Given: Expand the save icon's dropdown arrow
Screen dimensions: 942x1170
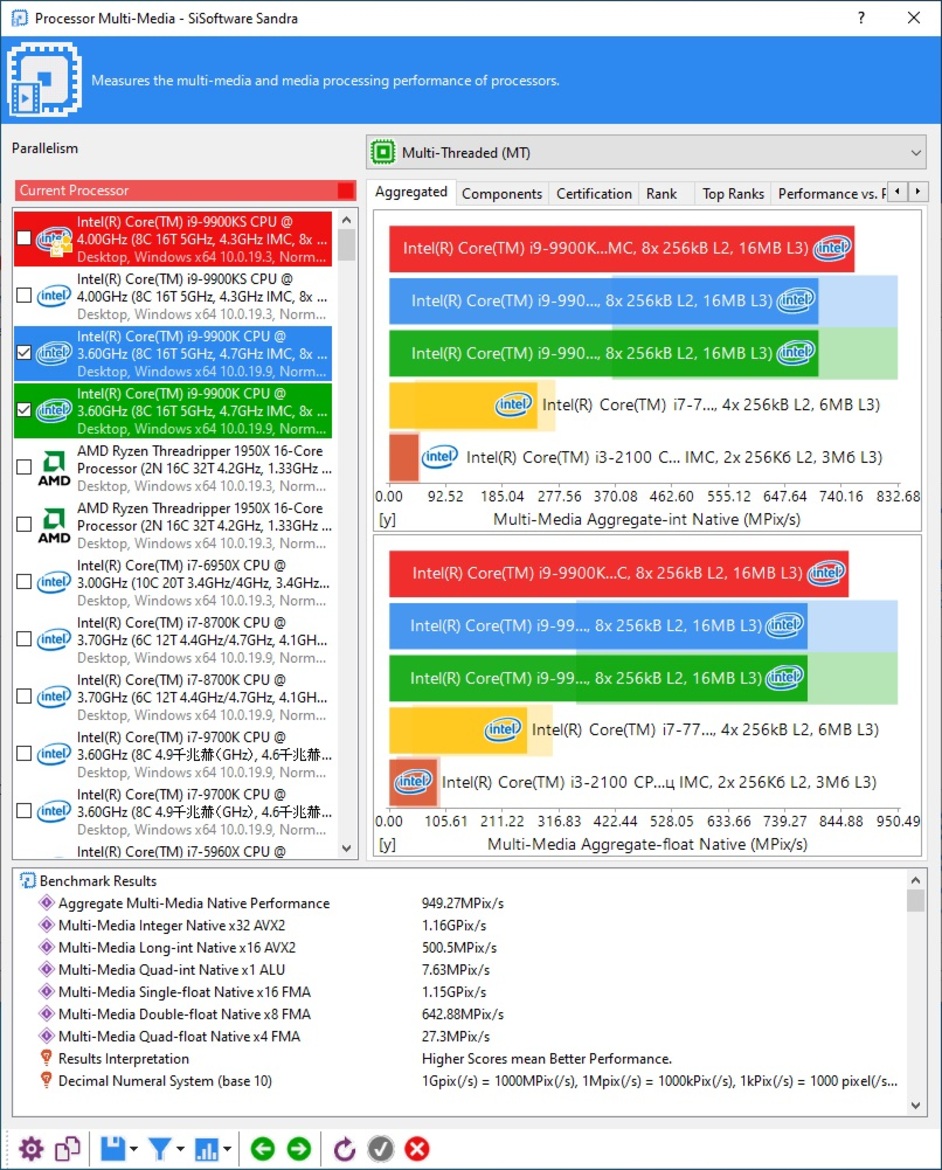Looking at the screenshot, I should (134, 1149).
